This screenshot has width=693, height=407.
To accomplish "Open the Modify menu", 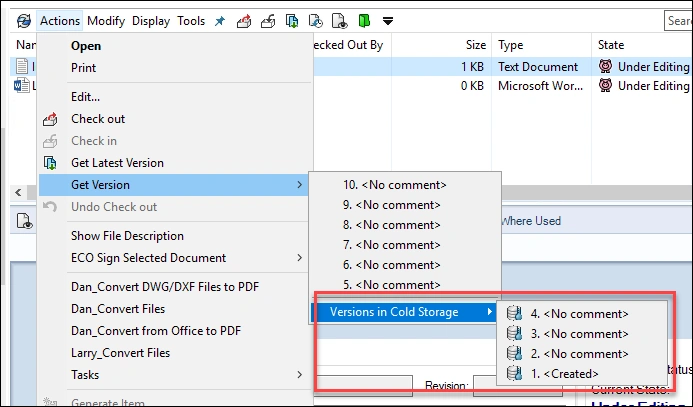I will coord(106,21).
